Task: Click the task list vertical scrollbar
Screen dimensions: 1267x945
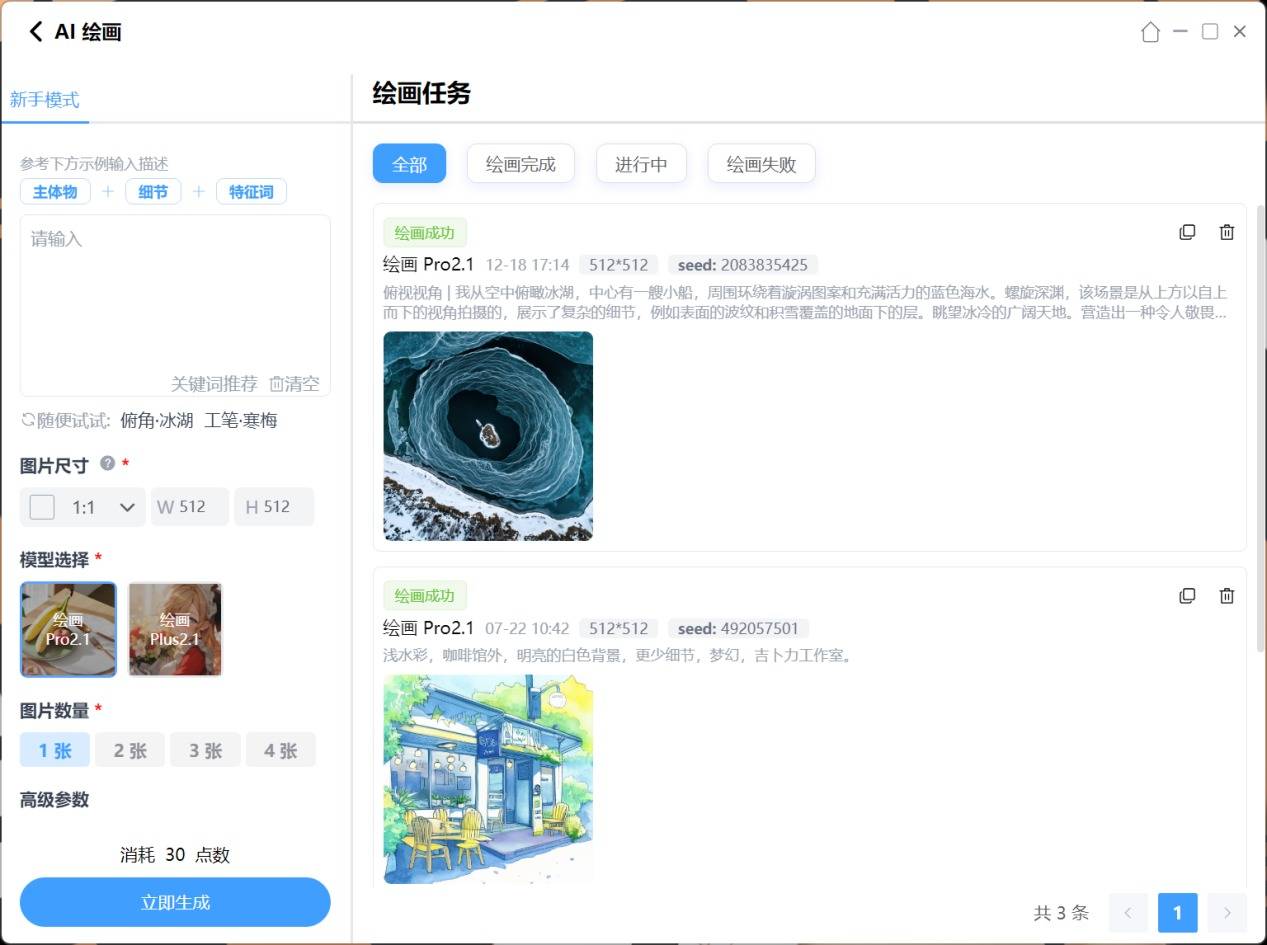Action: 1260,400
